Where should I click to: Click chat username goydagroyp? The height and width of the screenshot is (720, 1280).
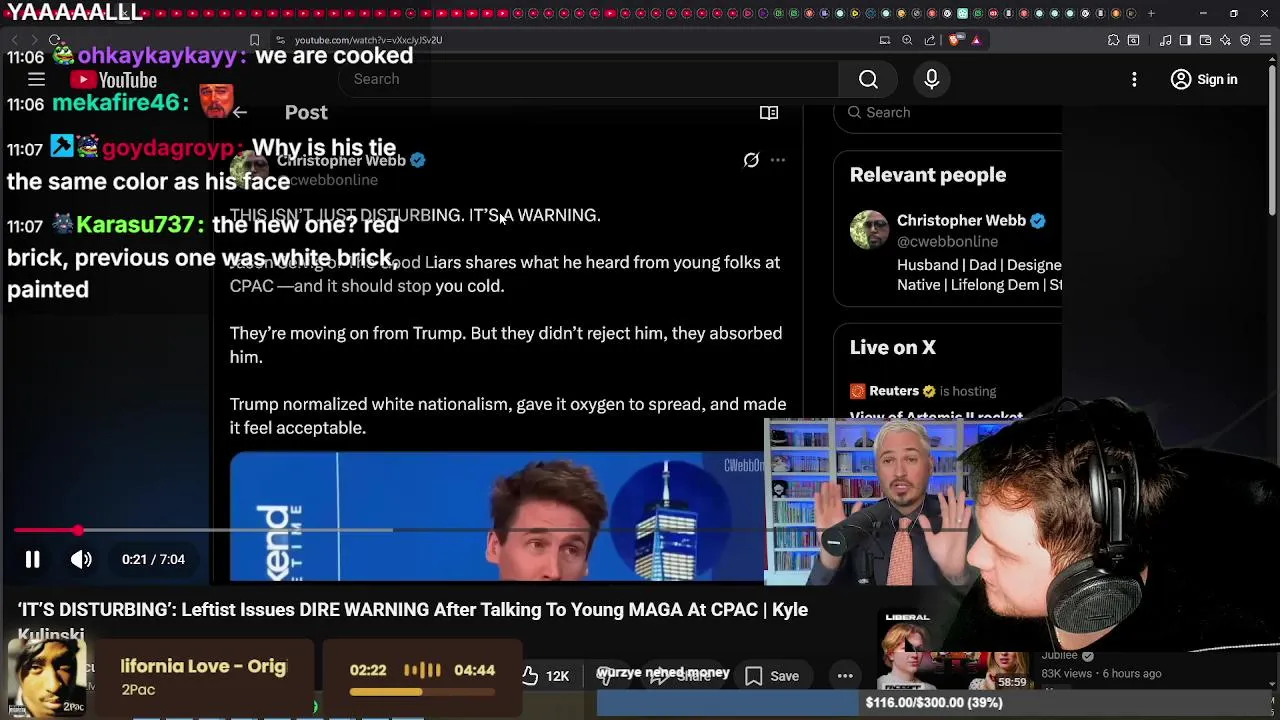[168, 149]
